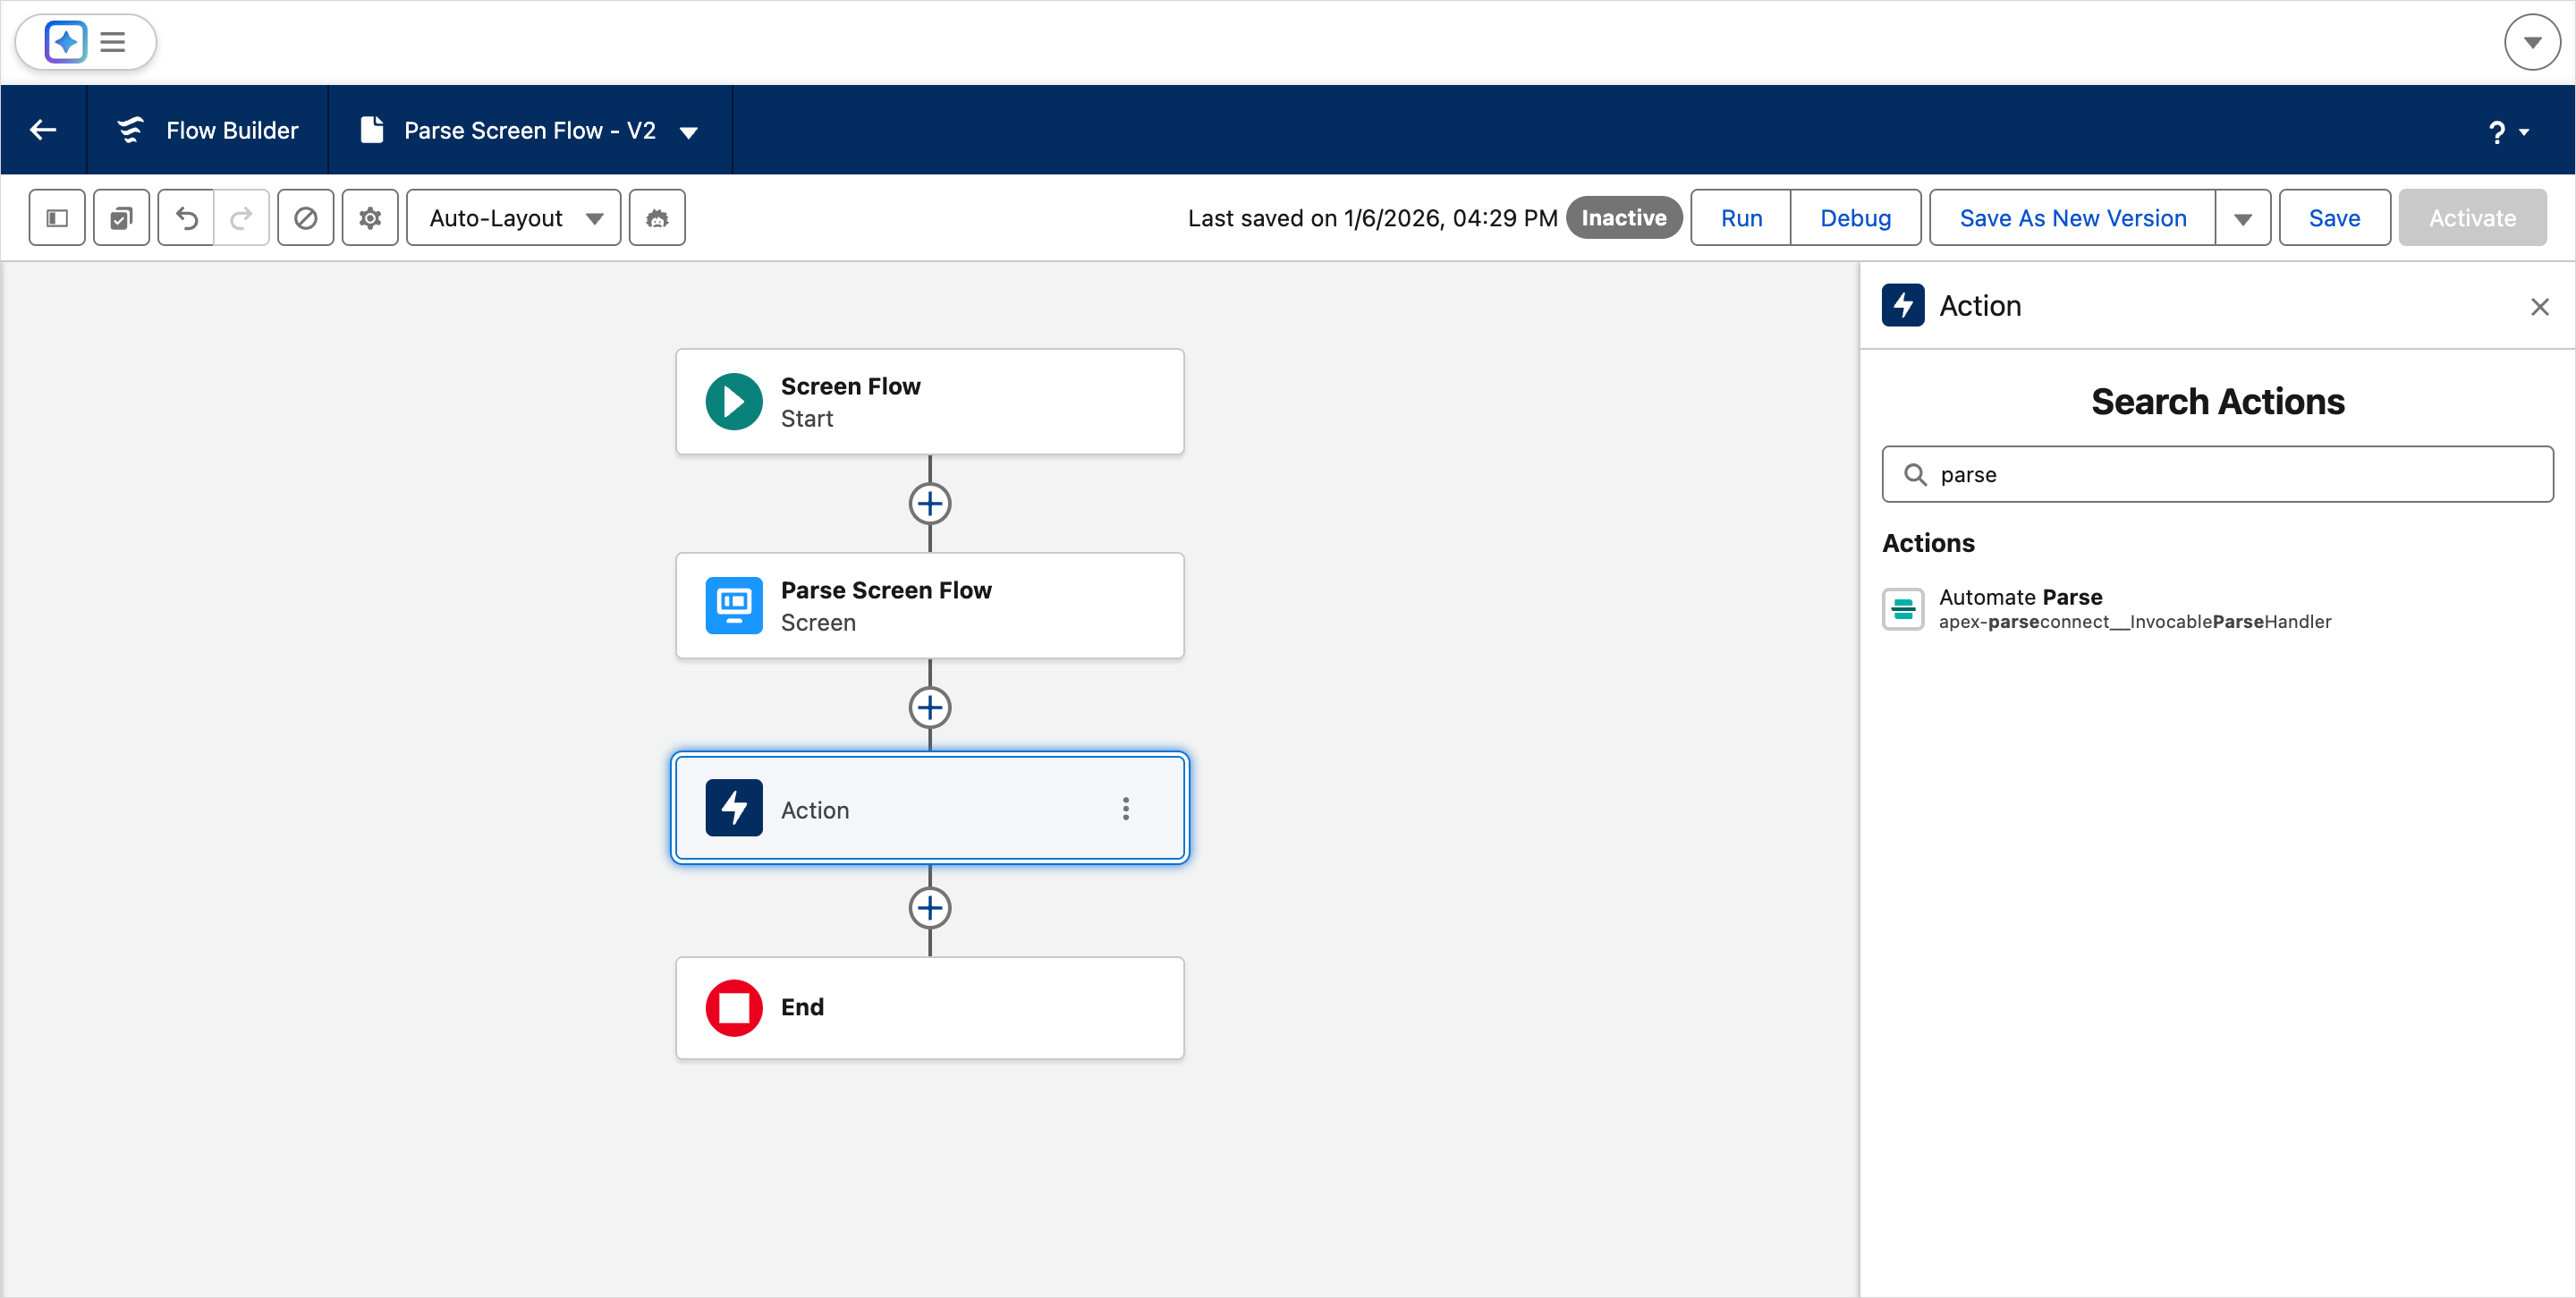This screenshot has height=1298, width=2576.
Task: Open the Auto-Layout dropdown
Action: click(x=514, y=218)
